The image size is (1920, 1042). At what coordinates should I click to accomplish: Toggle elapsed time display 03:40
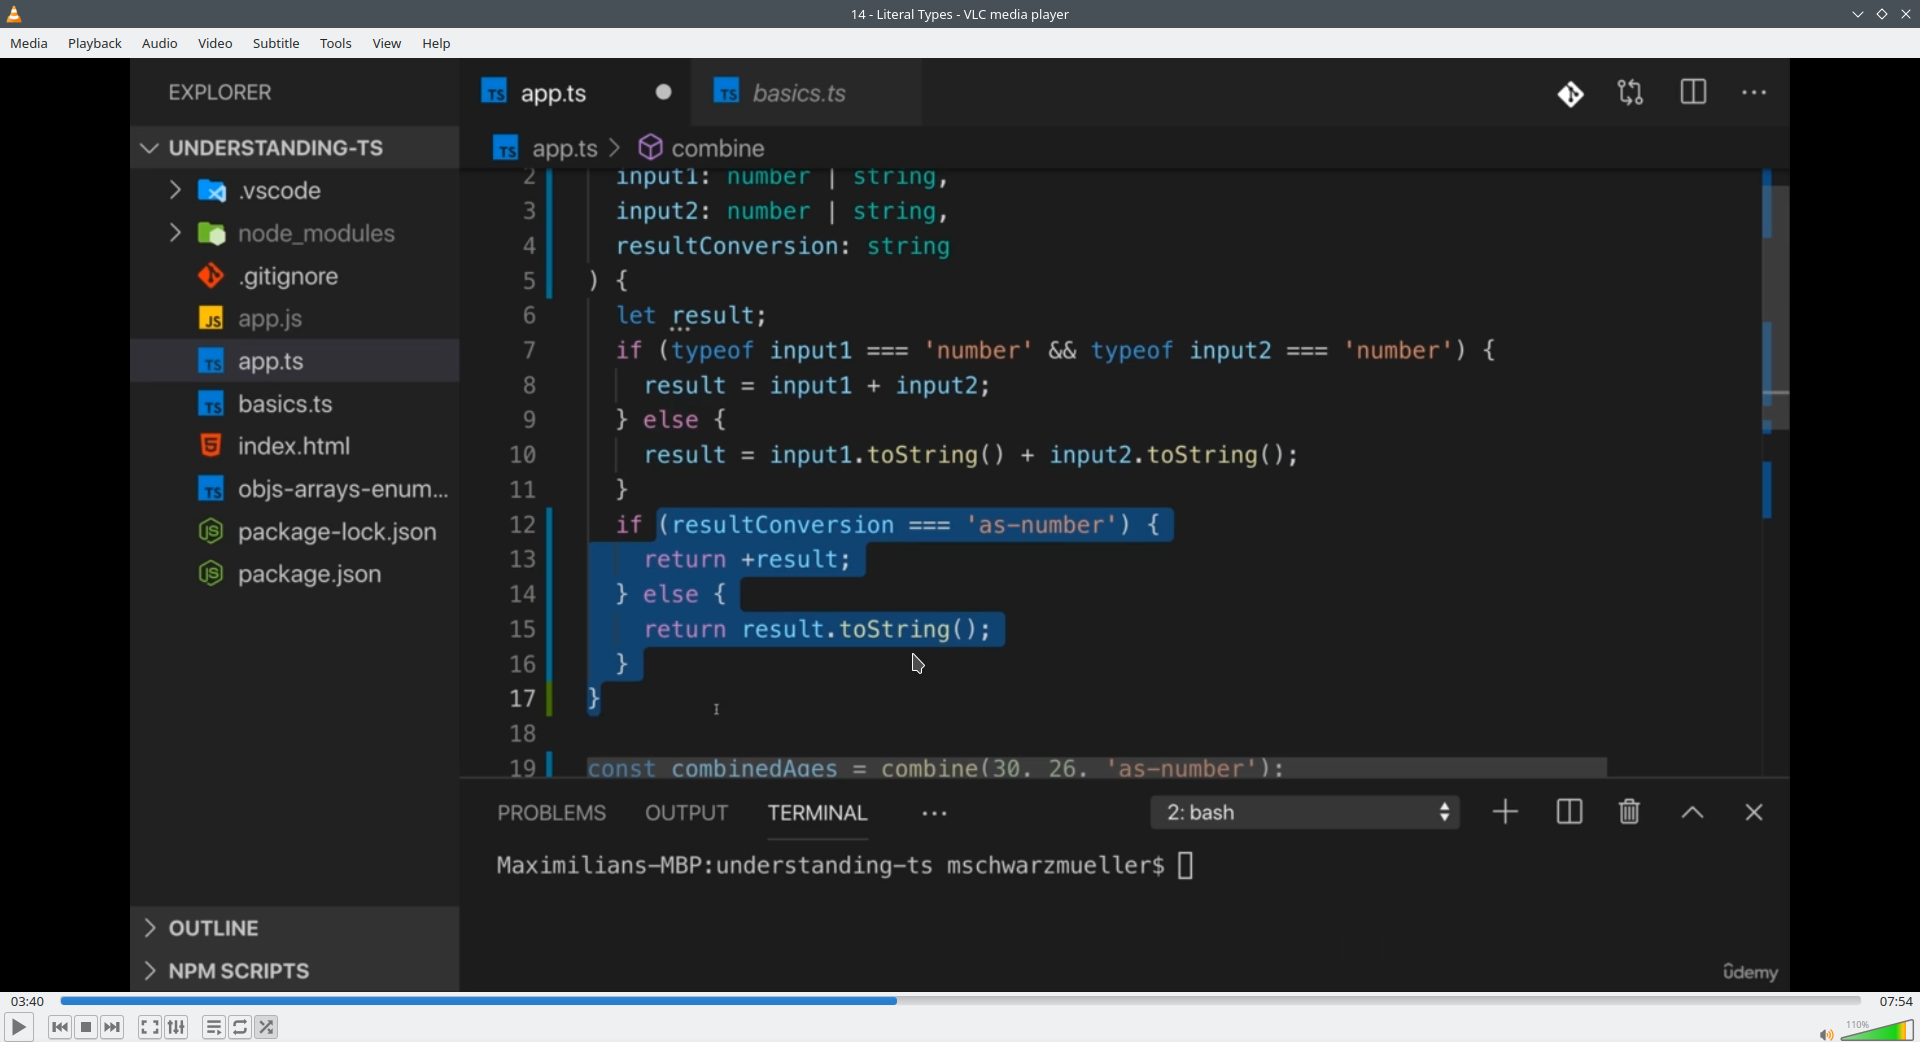tap(27, 1001)
